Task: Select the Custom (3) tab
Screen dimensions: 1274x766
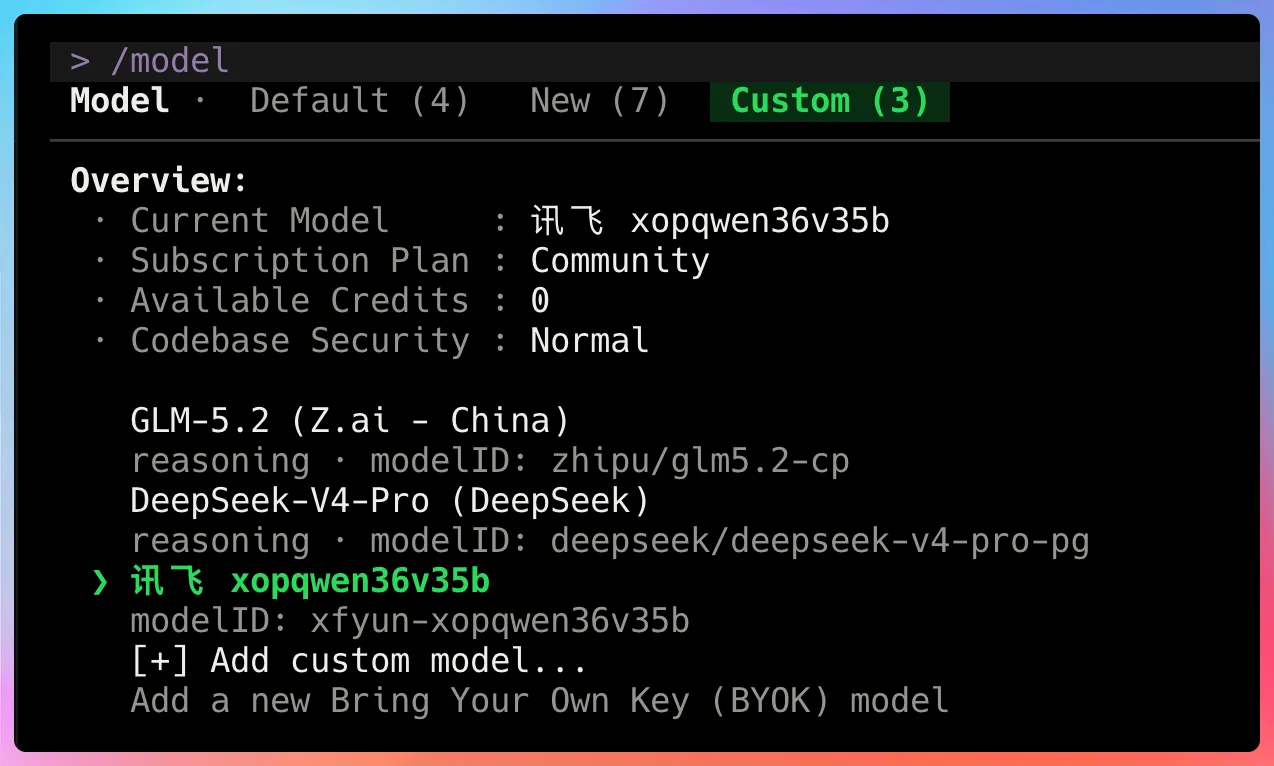Action: (x=830, y=101)
